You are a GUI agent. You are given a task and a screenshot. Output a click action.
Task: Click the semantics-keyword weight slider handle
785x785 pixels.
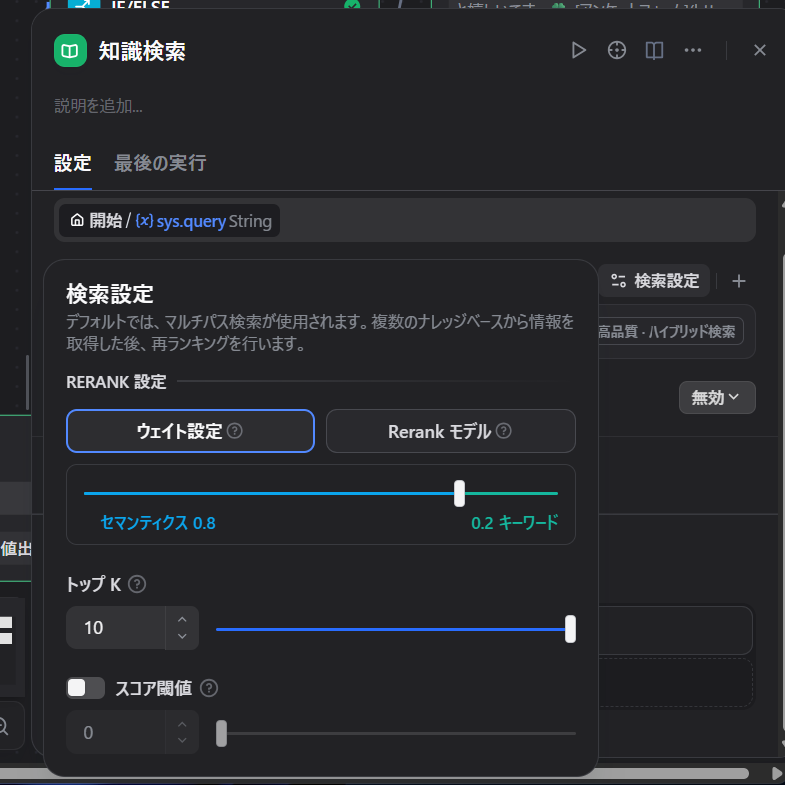(x=459, y=493)
